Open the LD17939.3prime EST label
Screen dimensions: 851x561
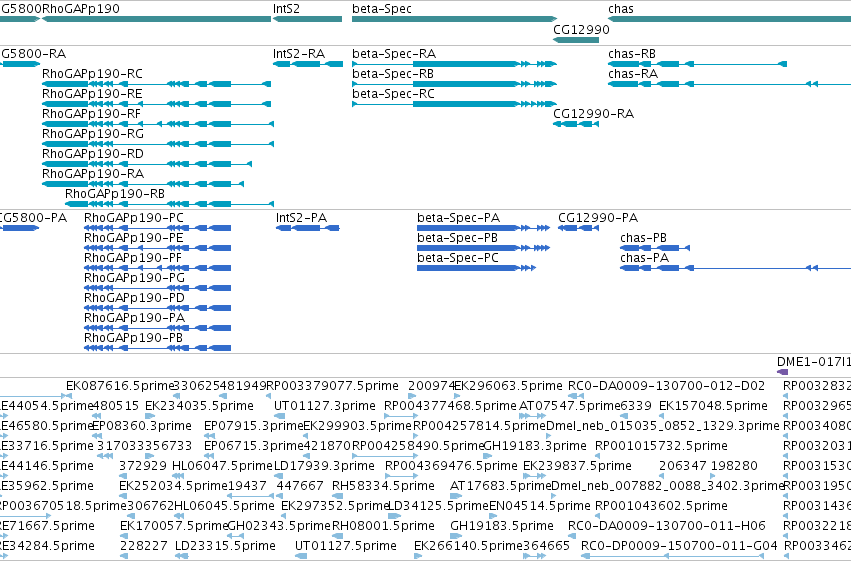click(x=324, y=467)
